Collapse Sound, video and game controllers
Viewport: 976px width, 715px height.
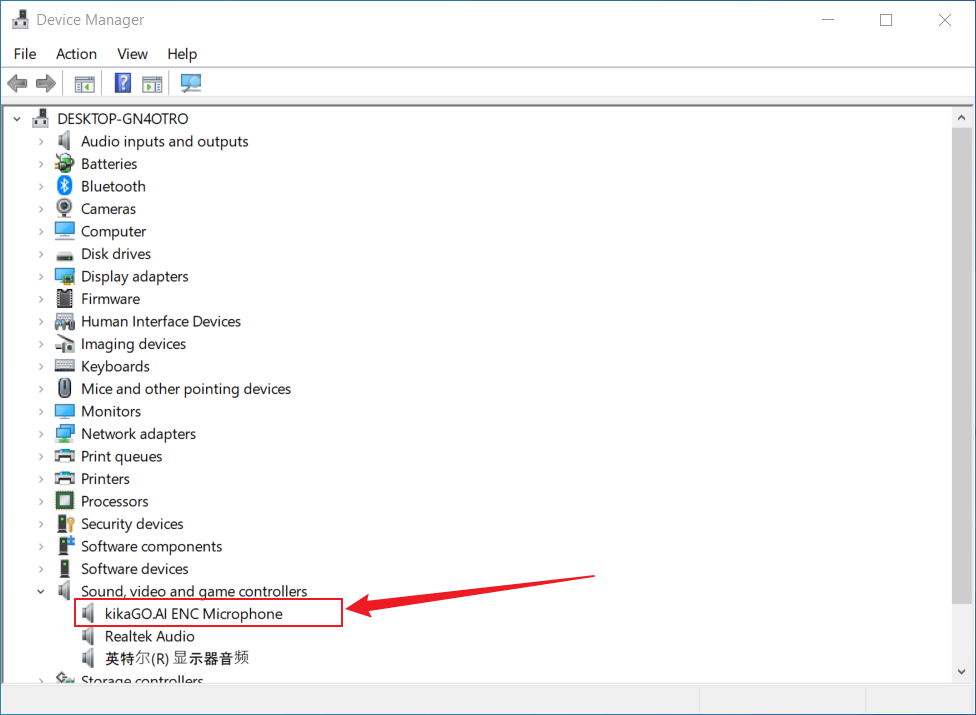click(41, 591)
